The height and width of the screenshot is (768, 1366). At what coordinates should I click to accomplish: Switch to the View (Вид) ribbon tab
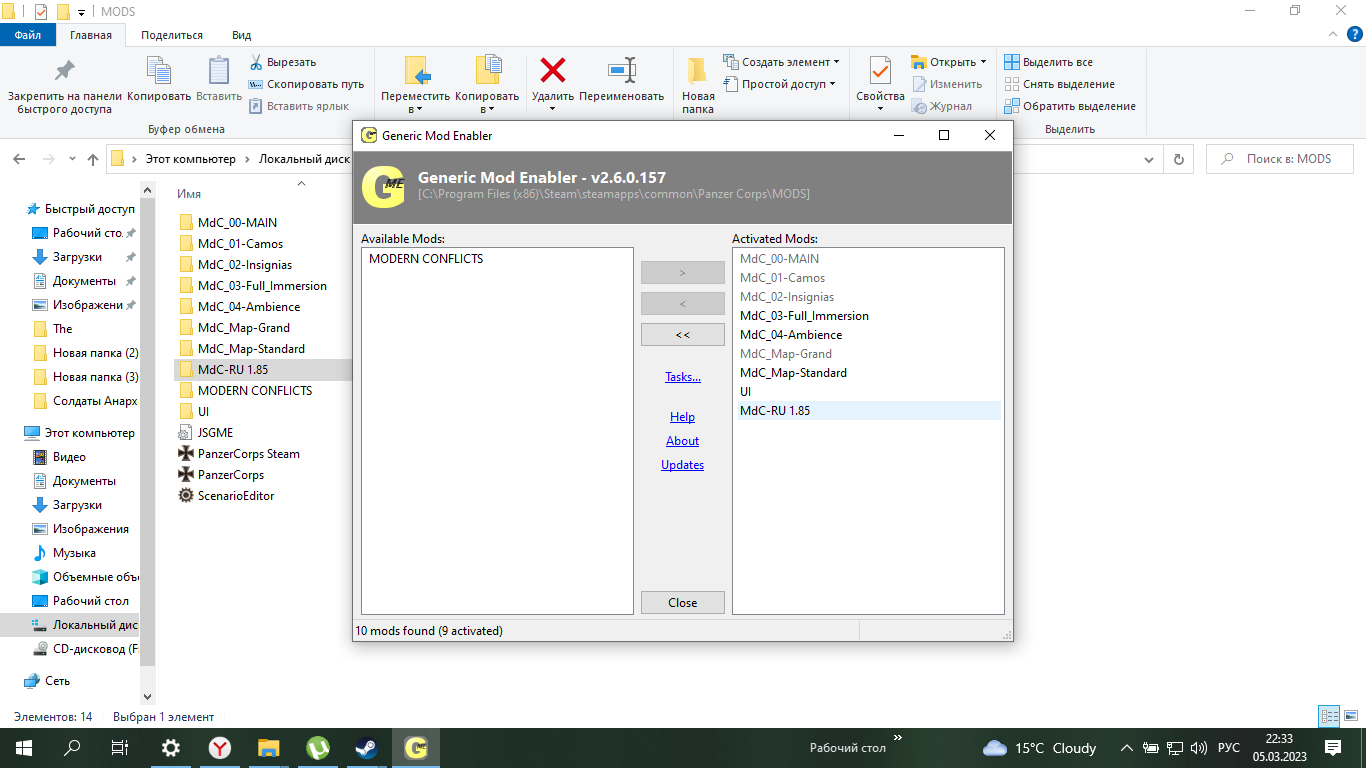click(x=241, y=35)
